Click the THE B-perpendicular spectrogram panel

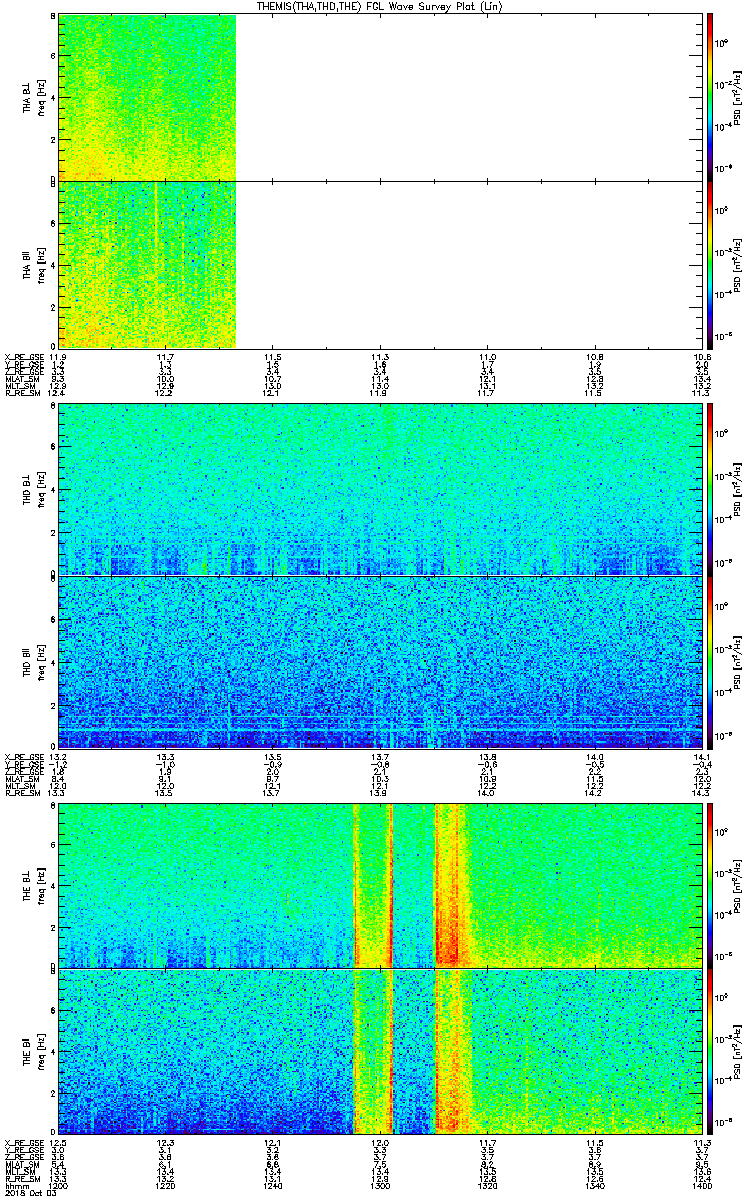[382, 885]
